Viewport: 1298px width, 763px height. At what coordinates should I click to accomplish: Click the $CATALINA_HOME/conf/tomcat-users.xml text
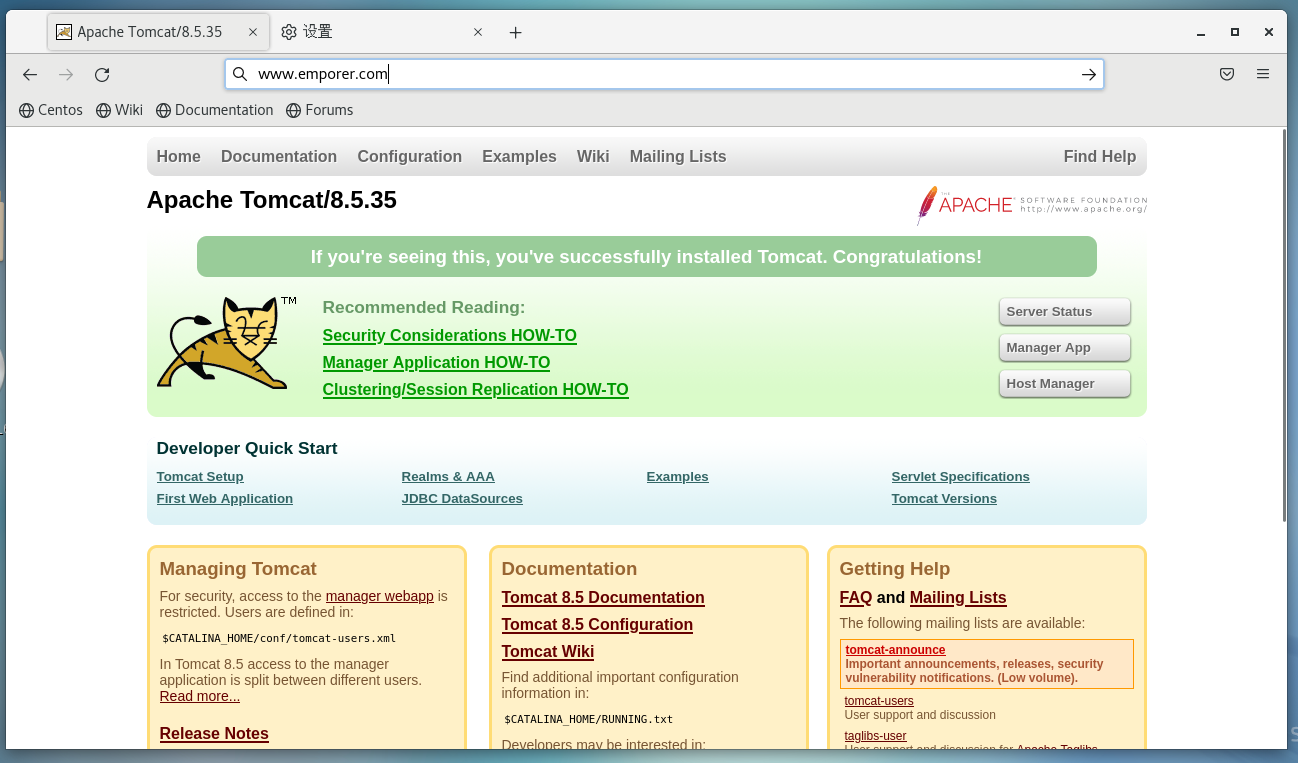tap(279, 638)
